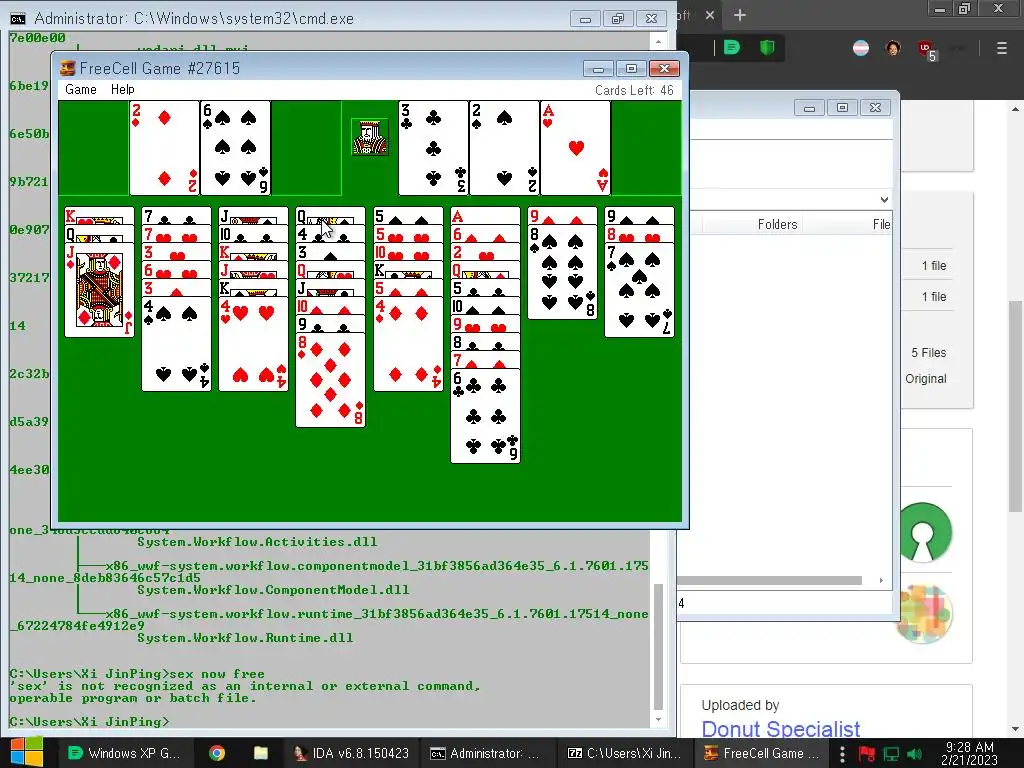Click the volume speaker tray icon
1024x768 pixels.
click(915, 754)
